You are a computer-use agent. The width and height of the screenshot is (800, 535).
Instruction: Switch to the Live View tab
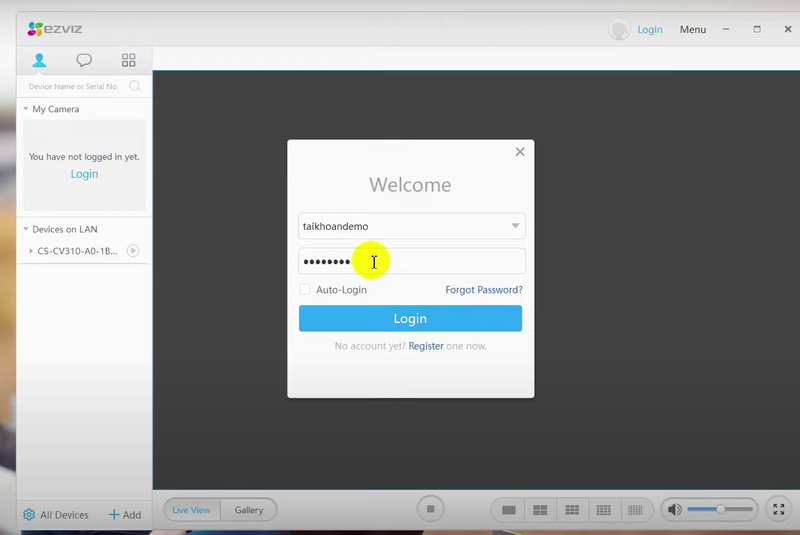point(191,509)
